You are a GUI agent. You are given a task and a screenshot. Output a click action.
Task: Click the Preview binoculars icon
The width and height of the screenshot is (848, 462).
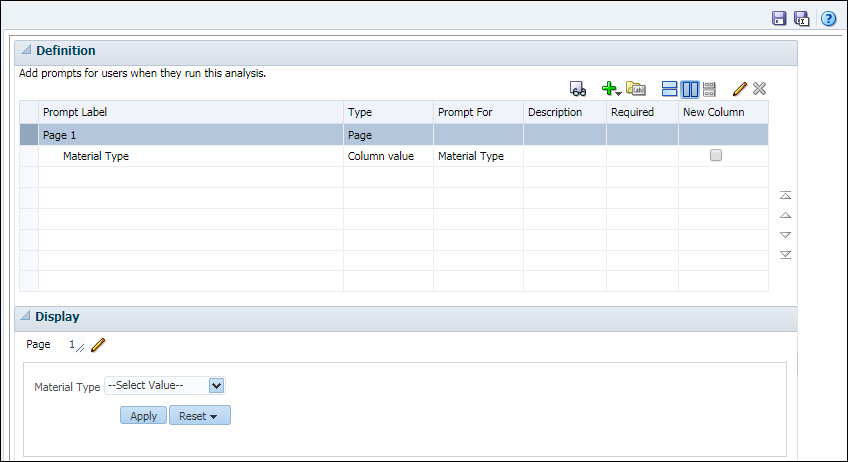coord(578,89)
